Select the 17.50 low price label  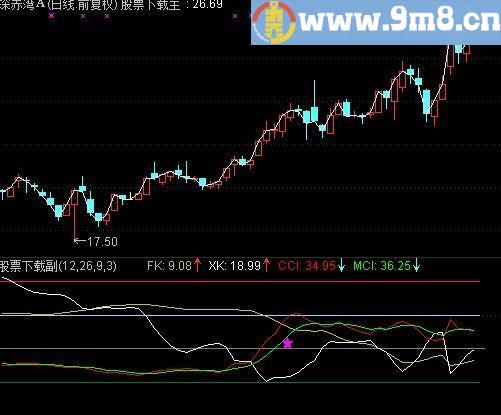point(102,242)
